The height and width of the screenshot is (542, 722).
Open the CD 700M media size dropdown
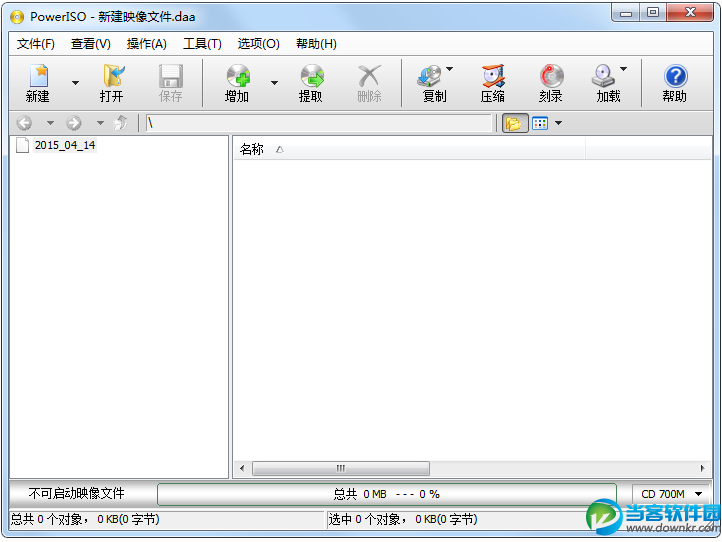pos(672,494)
